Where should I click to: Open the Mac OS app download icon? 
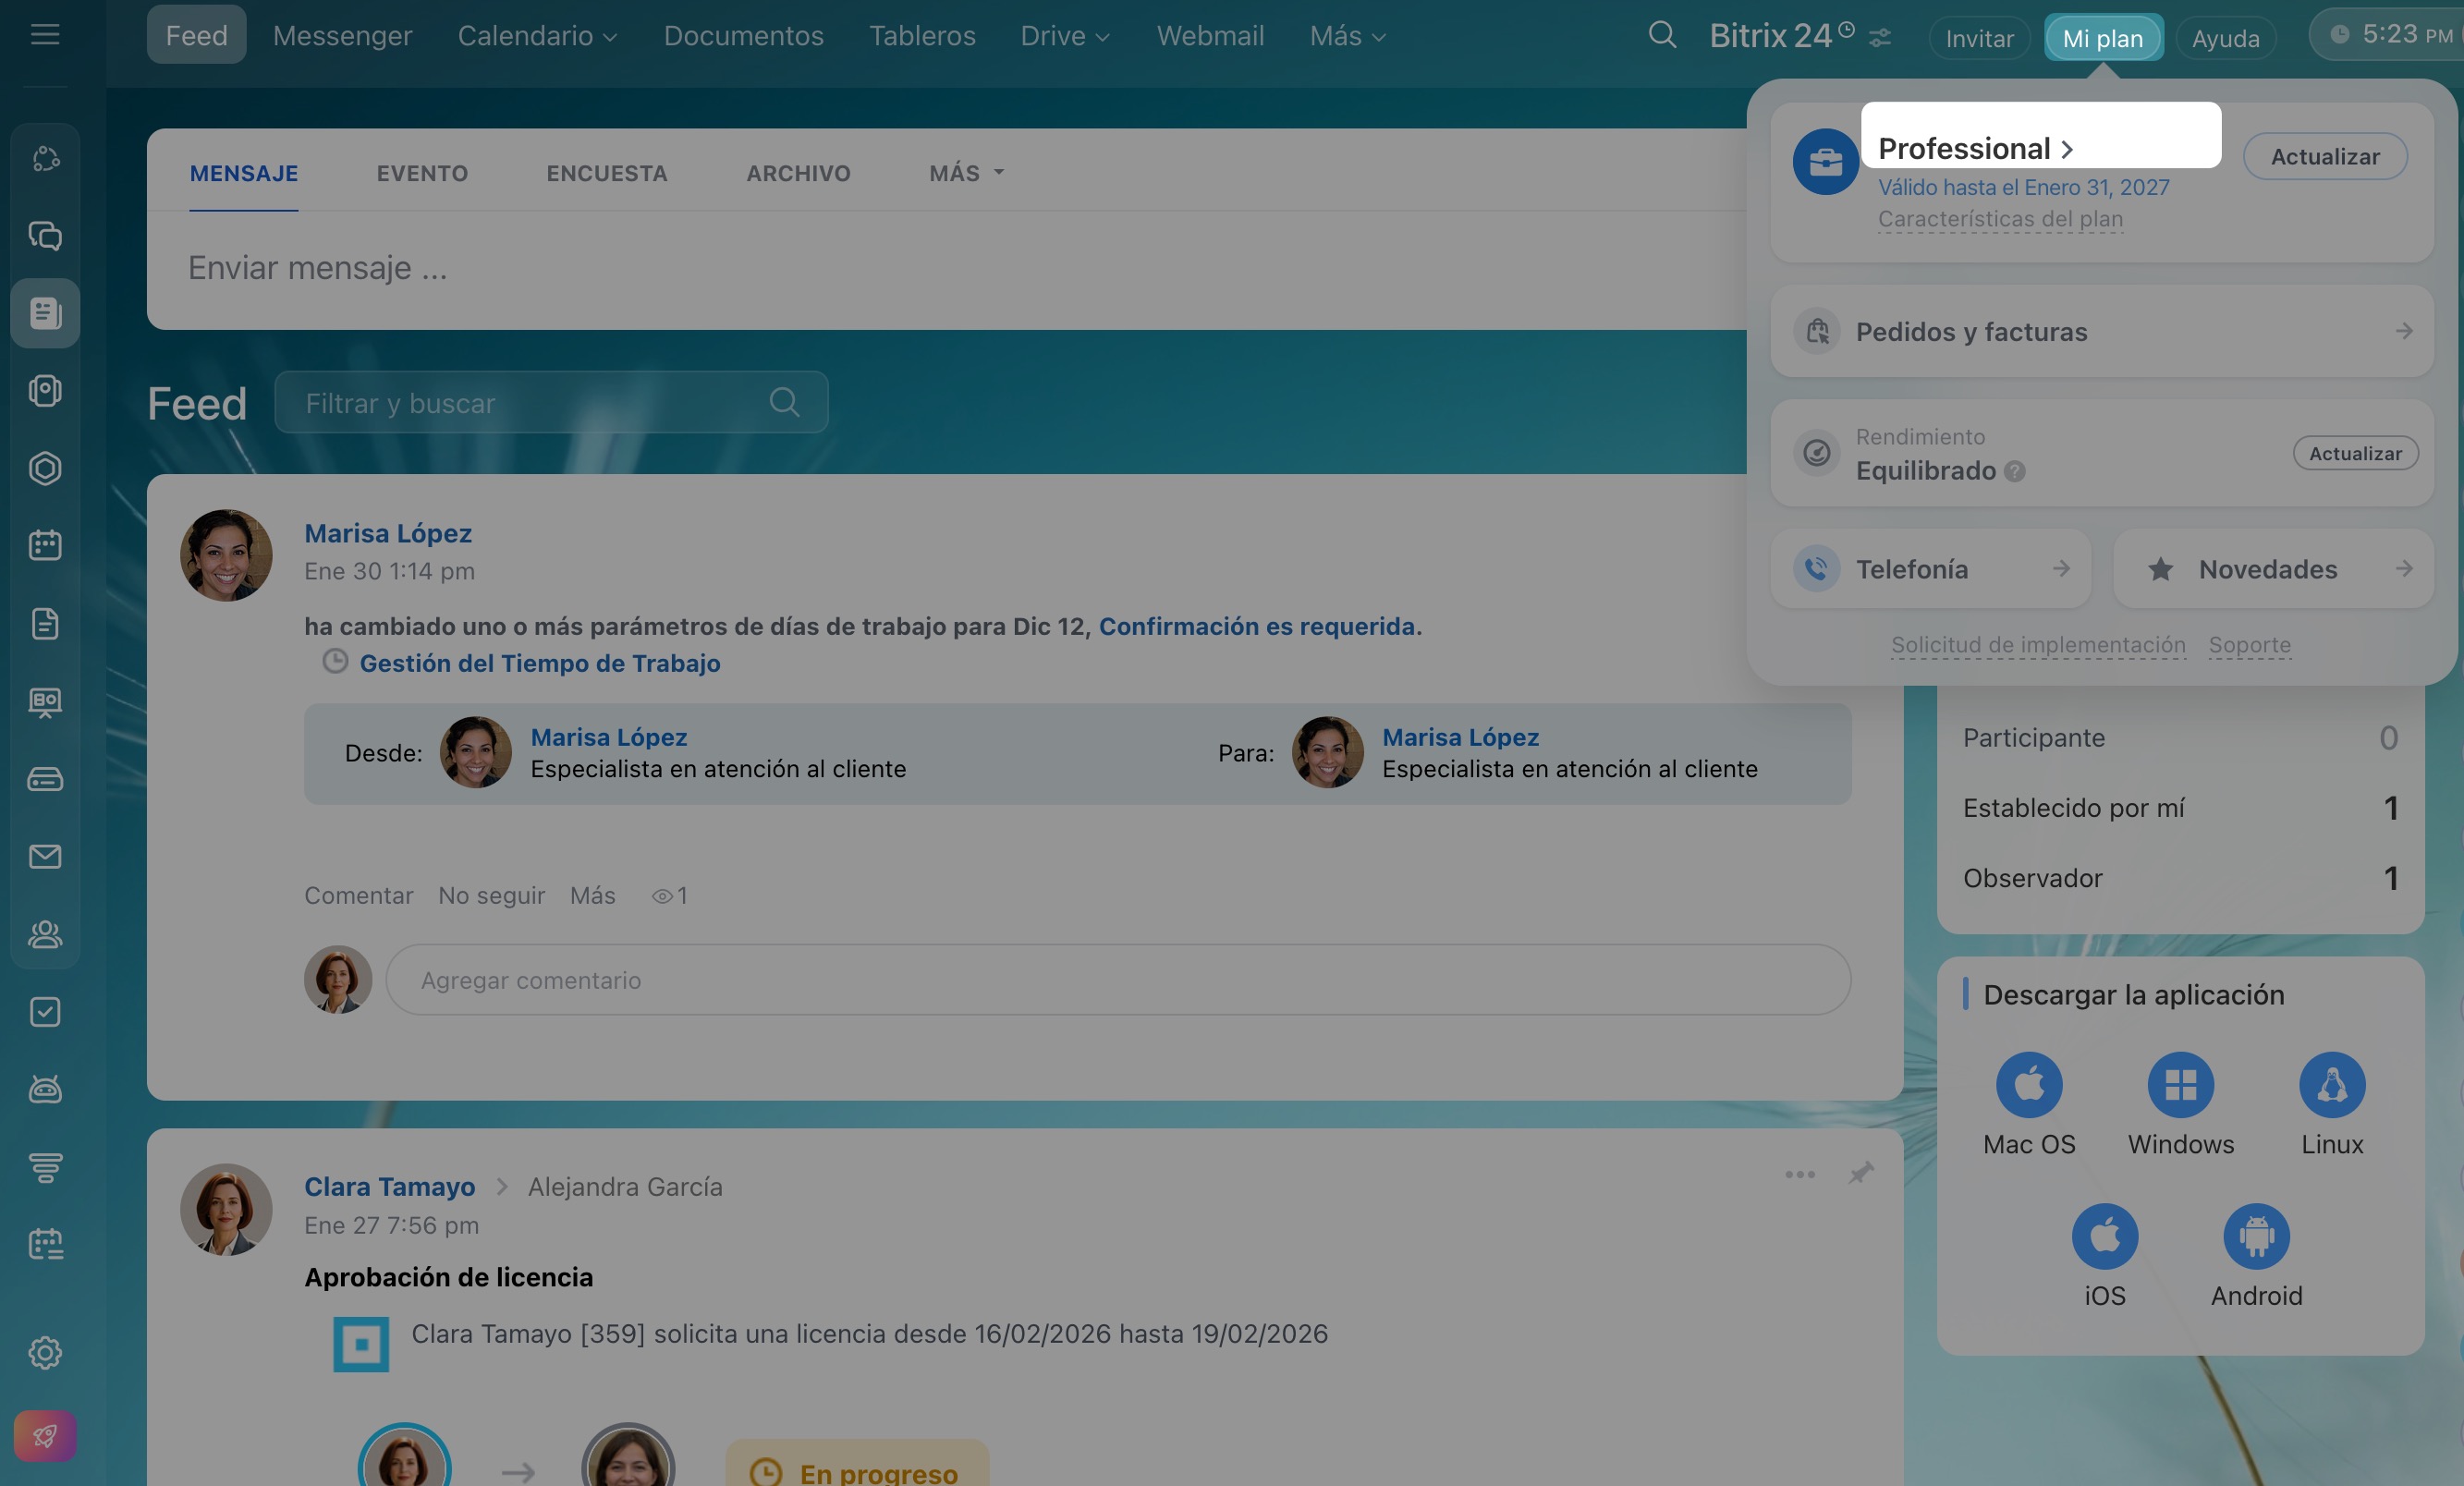click(2029, 1084)
